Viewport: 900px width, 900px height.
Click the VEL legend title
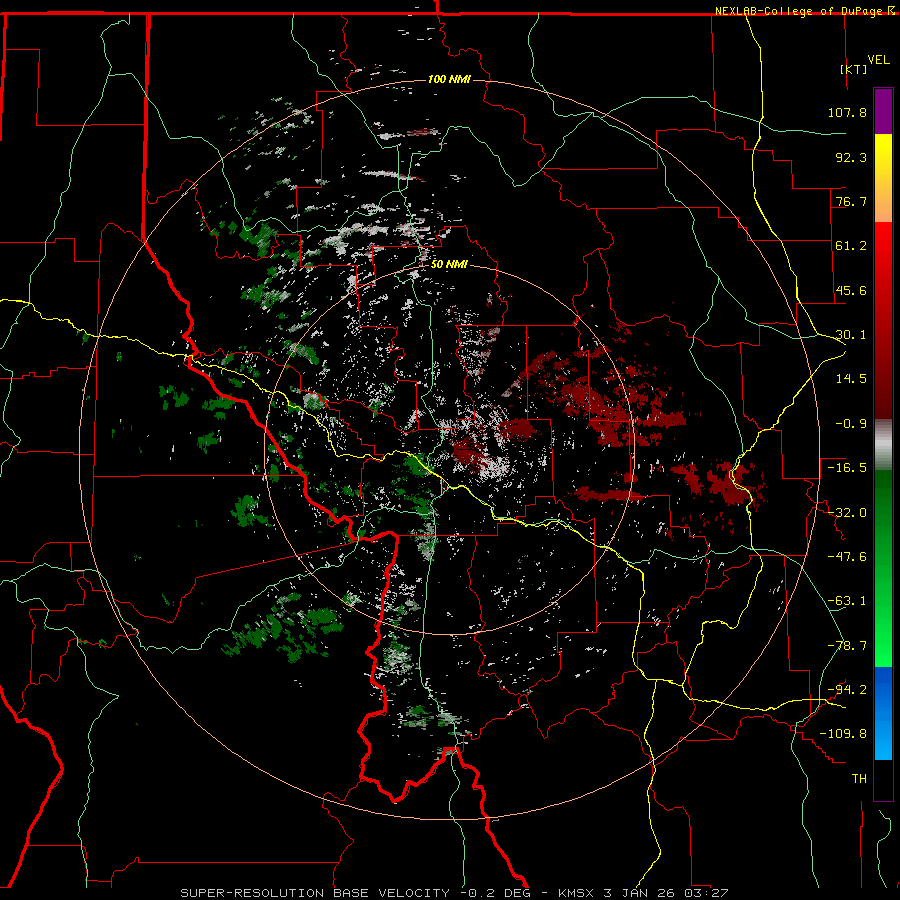point(879,60)
